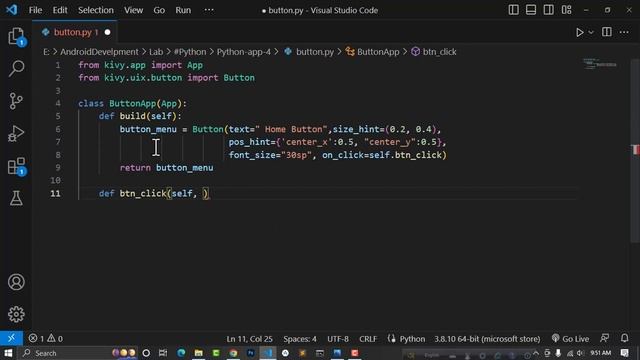Click the editor minimap

601,64
